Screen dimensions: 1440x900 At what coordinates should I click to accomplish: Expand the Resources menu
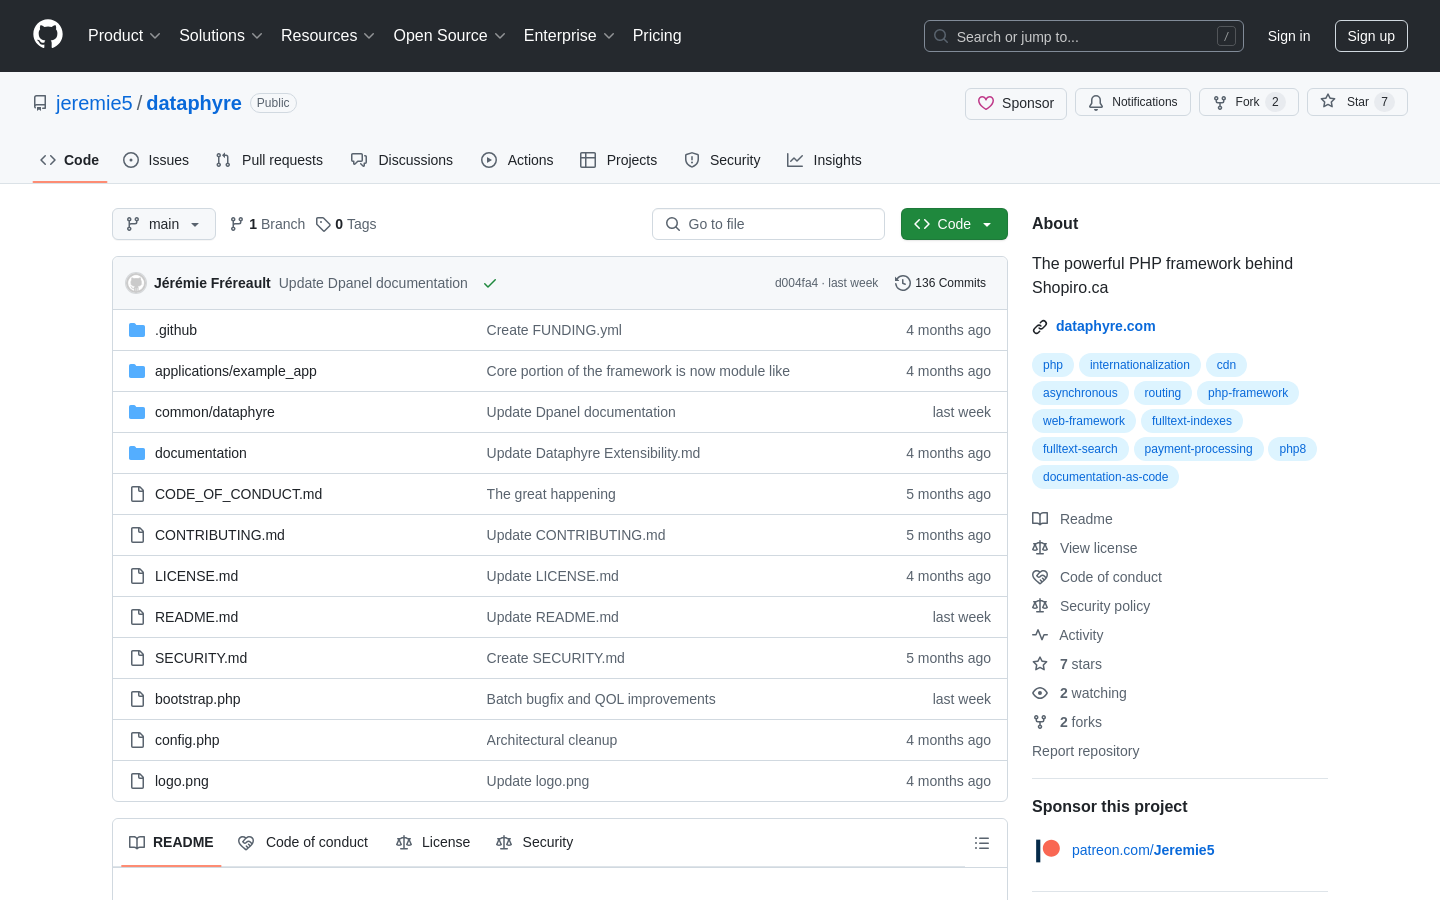pos(327,35)
